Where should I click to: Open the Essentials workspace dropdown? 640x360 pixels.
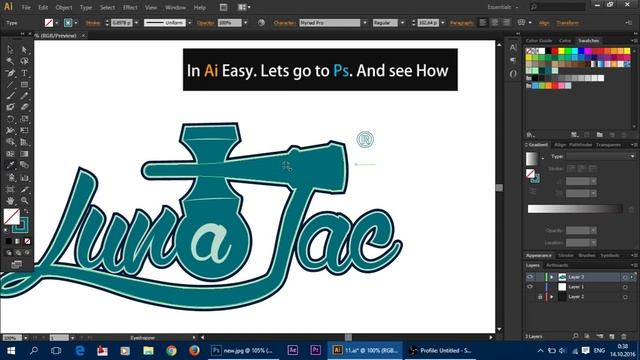pyautogui.click(x=503, y=7)
